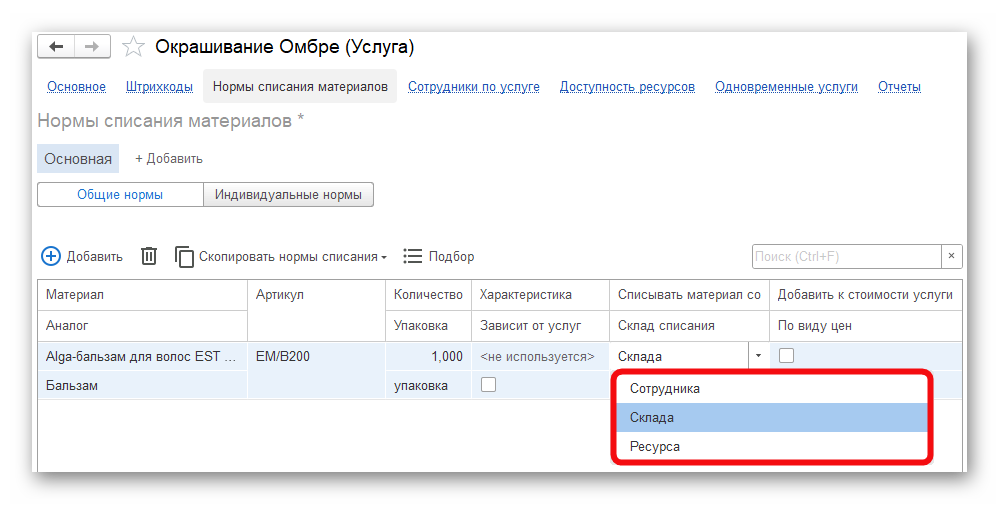Click the plus icon to add row
This screenshot has width=999, height=521.
click(x=51, y=256)
